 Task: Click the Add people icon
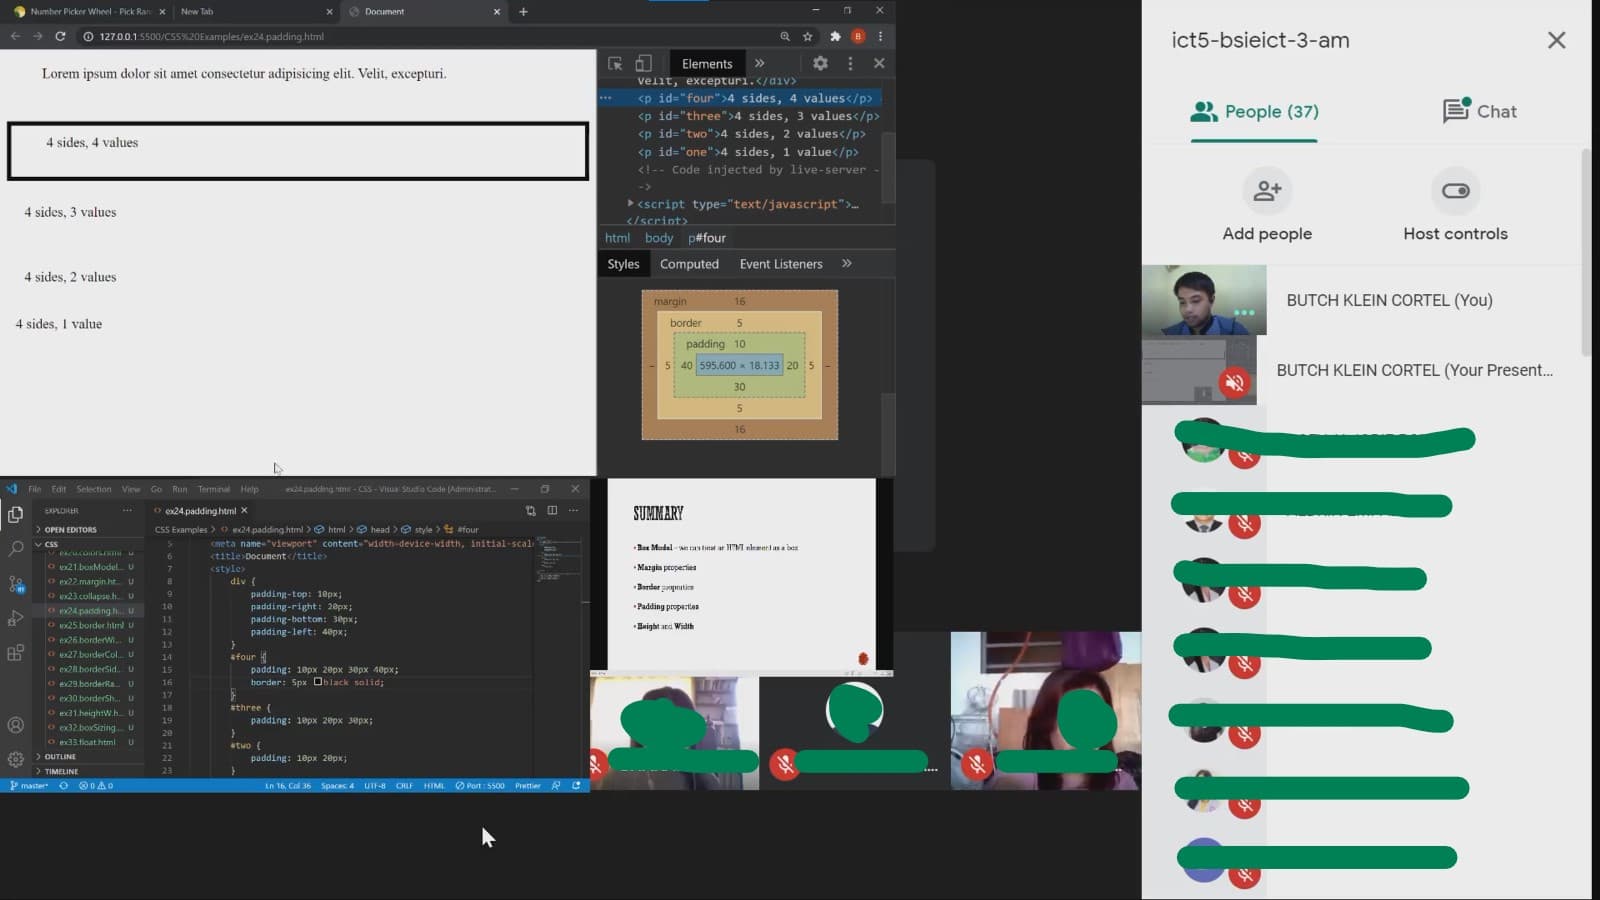[x=1267, y=191]
